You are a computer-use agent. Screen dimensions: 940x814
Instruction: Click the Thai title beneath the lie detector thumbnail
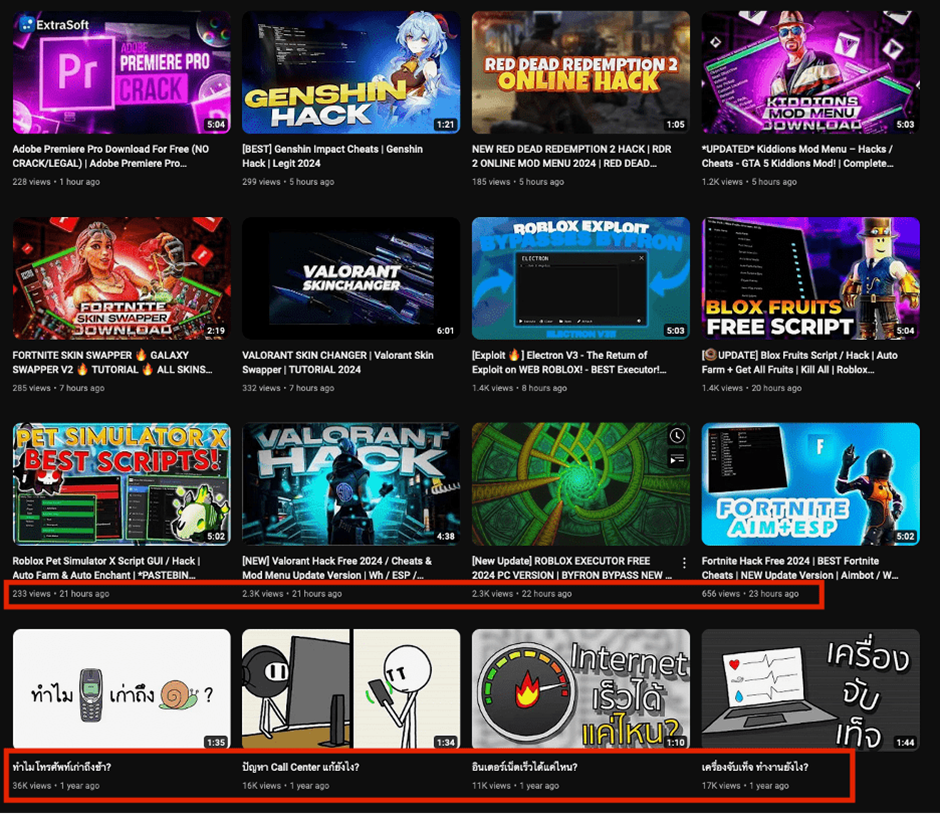click(755, 767)
